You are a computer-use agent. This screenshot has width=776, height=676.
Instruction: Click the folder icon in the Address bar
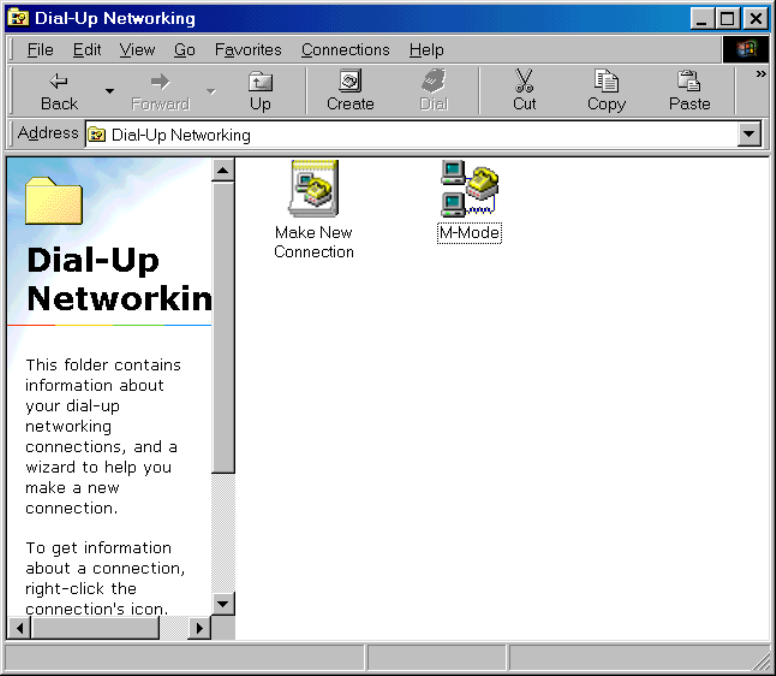point(97,135)
